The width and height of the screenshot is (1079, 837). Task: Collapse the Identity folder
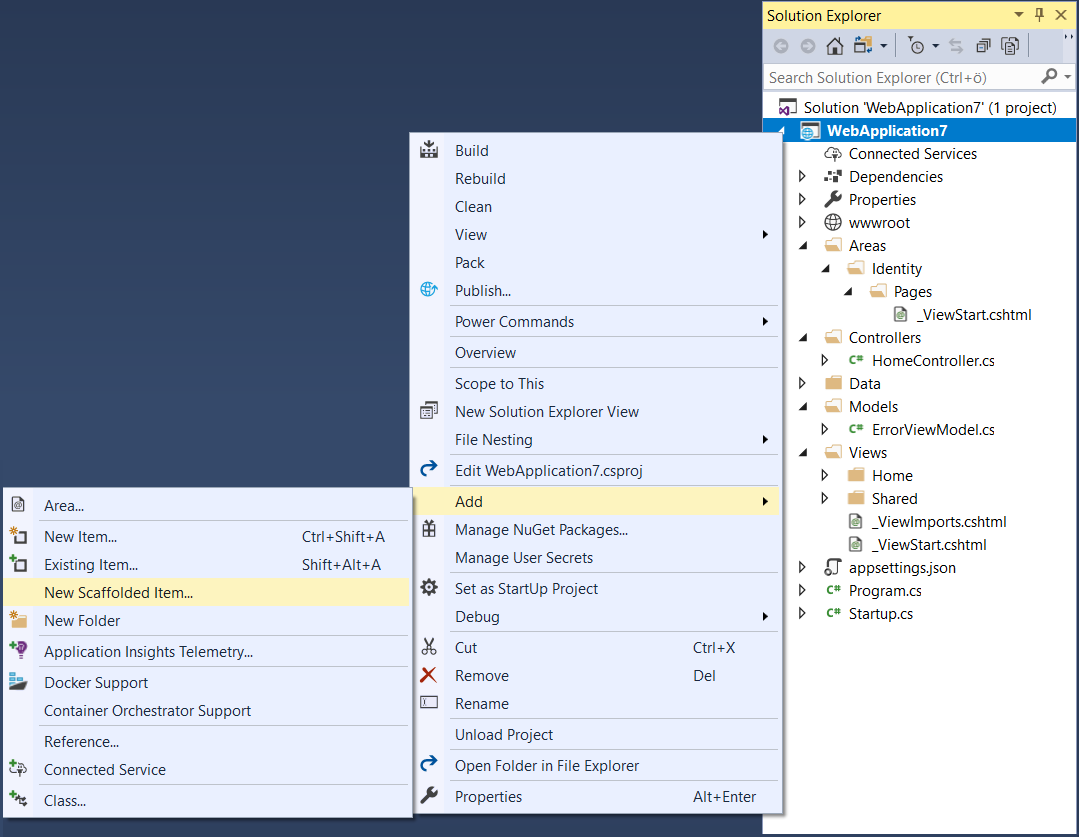[x=825, y=268]
